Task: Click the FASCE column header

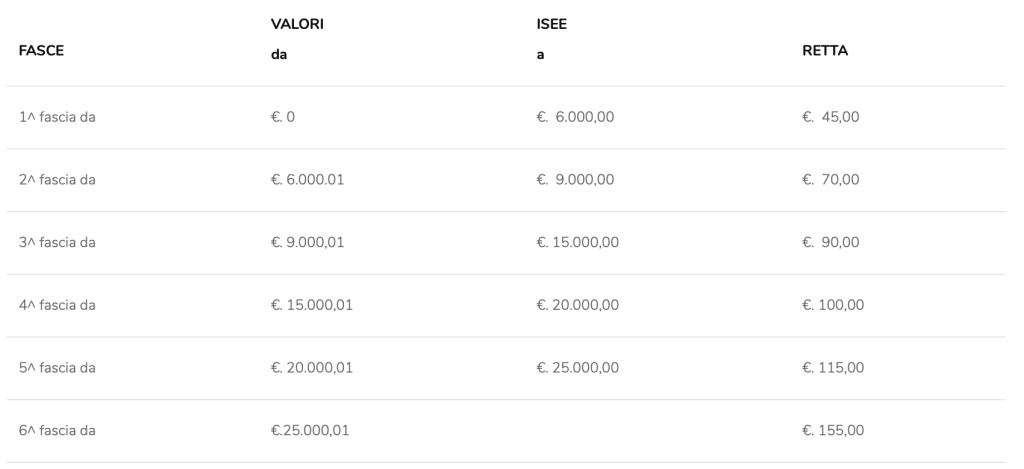Action: point(41,51)
